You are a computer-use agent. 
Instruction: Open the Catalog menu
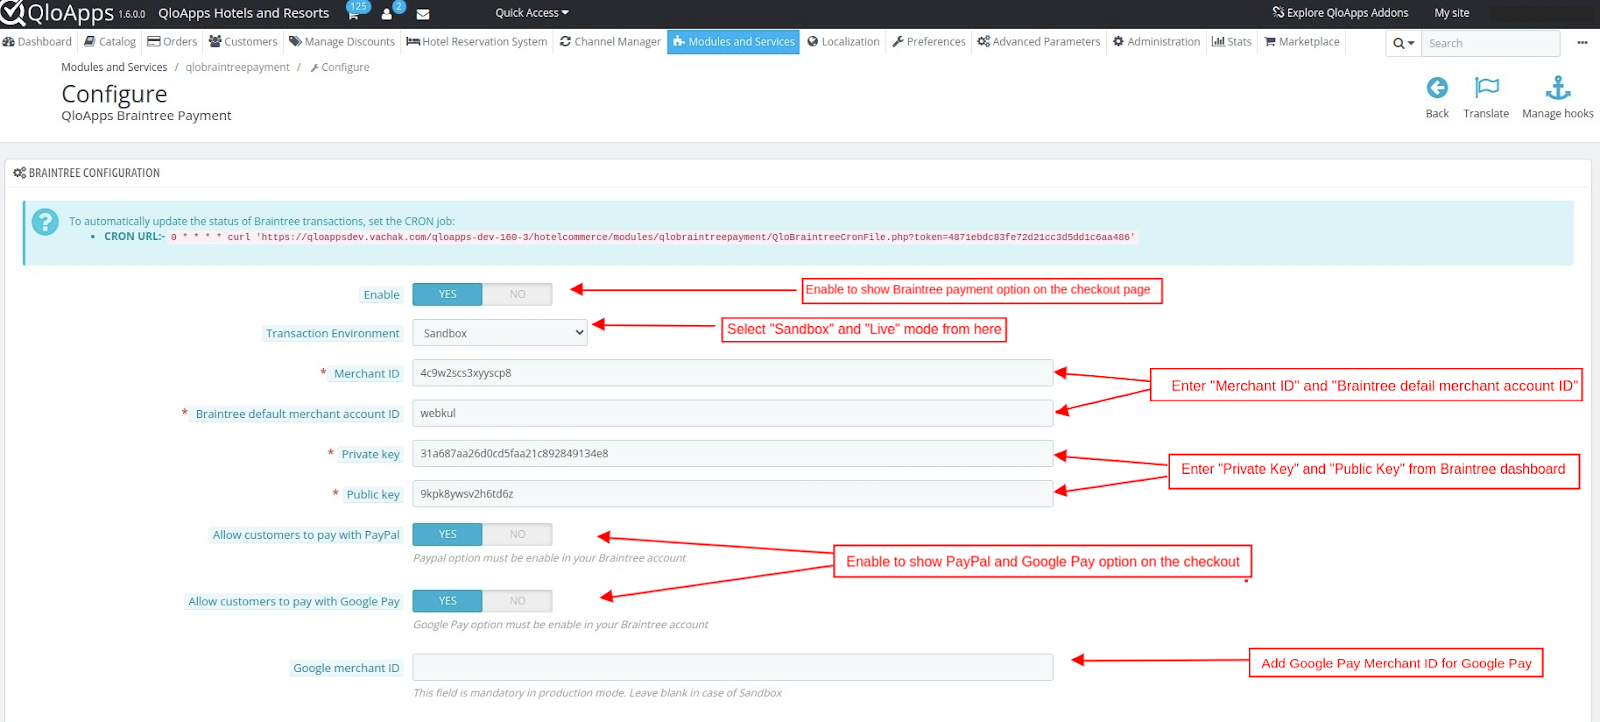[x=110, y=42]
